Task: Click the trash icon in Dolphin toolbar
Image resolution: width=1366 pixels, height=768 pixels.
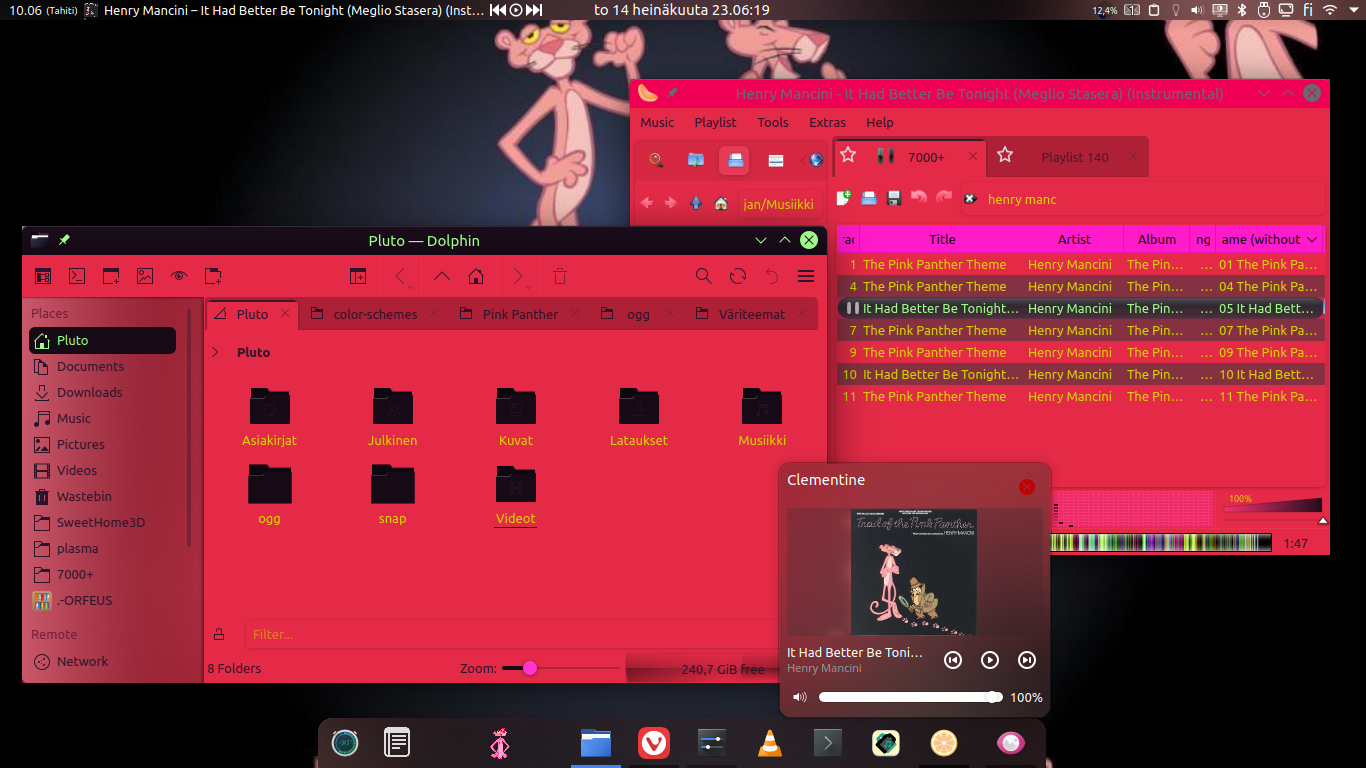Action: tap(560, 276)
